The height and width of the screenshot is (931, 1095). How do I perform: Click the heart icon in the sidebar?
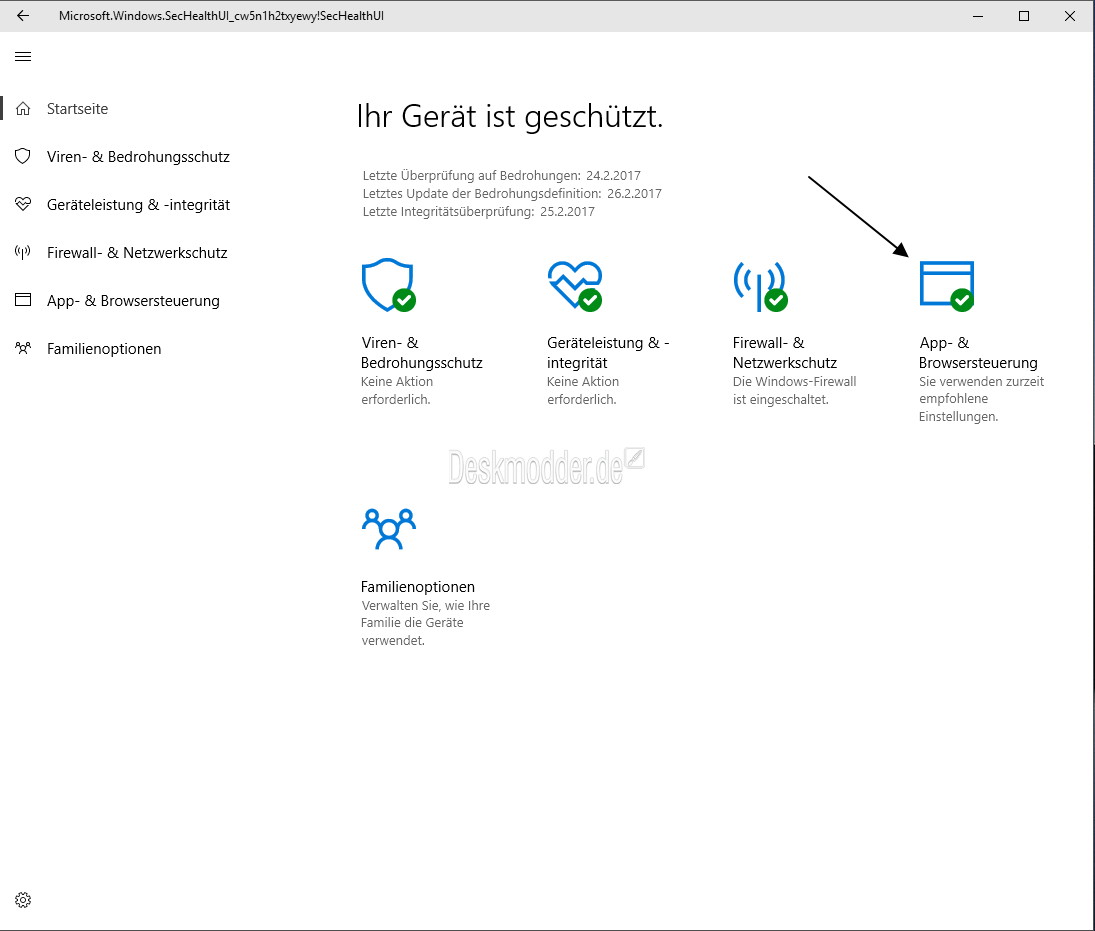click(x=23, y=204)
